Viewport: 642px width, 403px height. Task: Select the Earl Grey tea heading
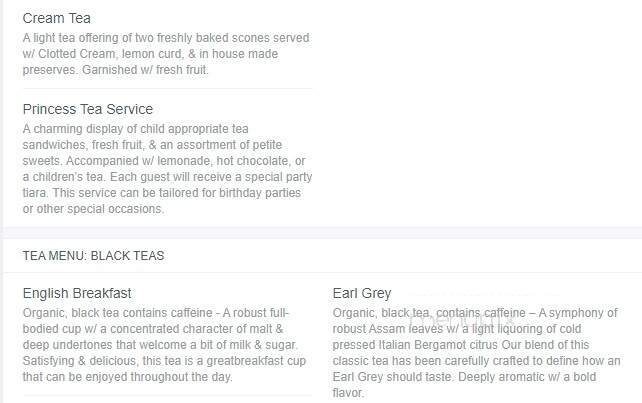(x=362, y=293)
